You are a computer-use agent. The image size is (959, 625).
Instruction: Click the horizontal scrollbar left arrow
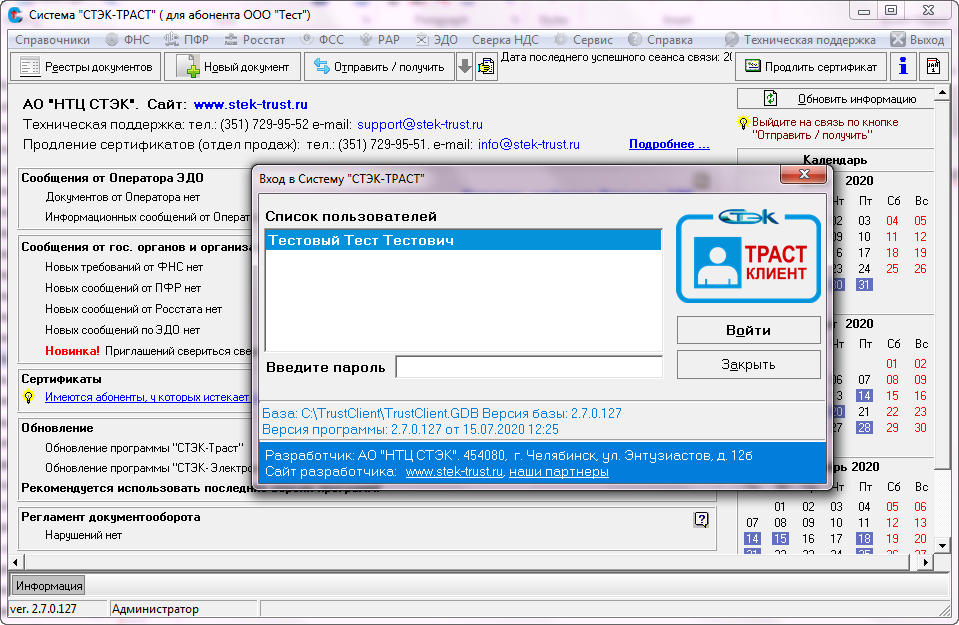tap(16, 562)
